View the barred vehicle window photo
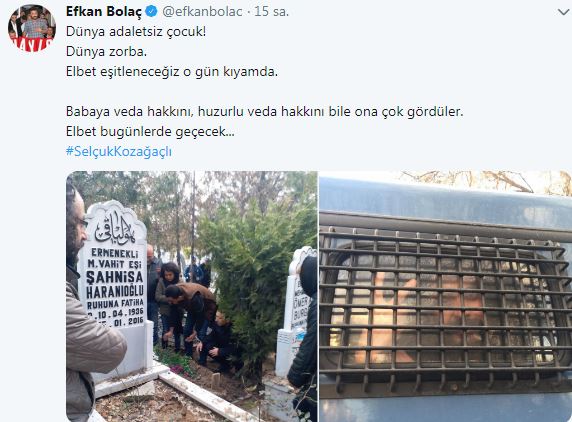The width and height of the screenshot is (572, 422). [x=445, y=296]
